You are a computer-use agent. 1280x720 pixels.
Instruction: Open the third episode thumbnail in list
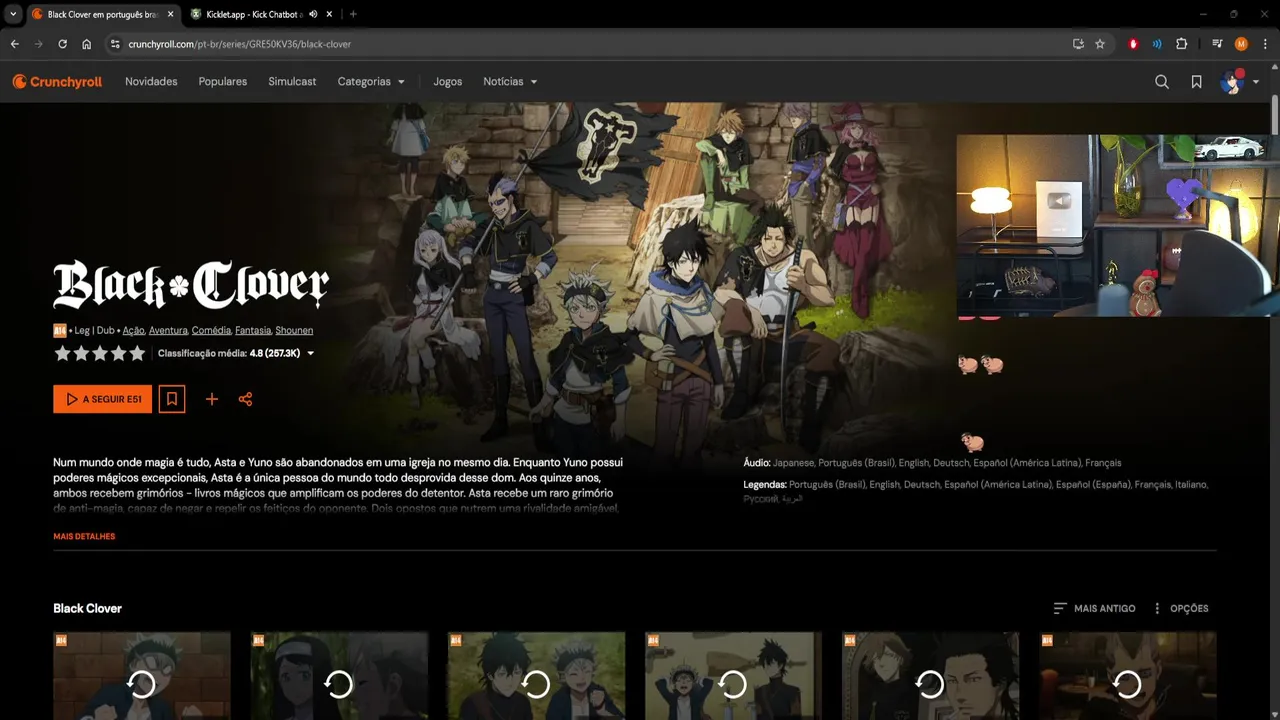(536, 676)
